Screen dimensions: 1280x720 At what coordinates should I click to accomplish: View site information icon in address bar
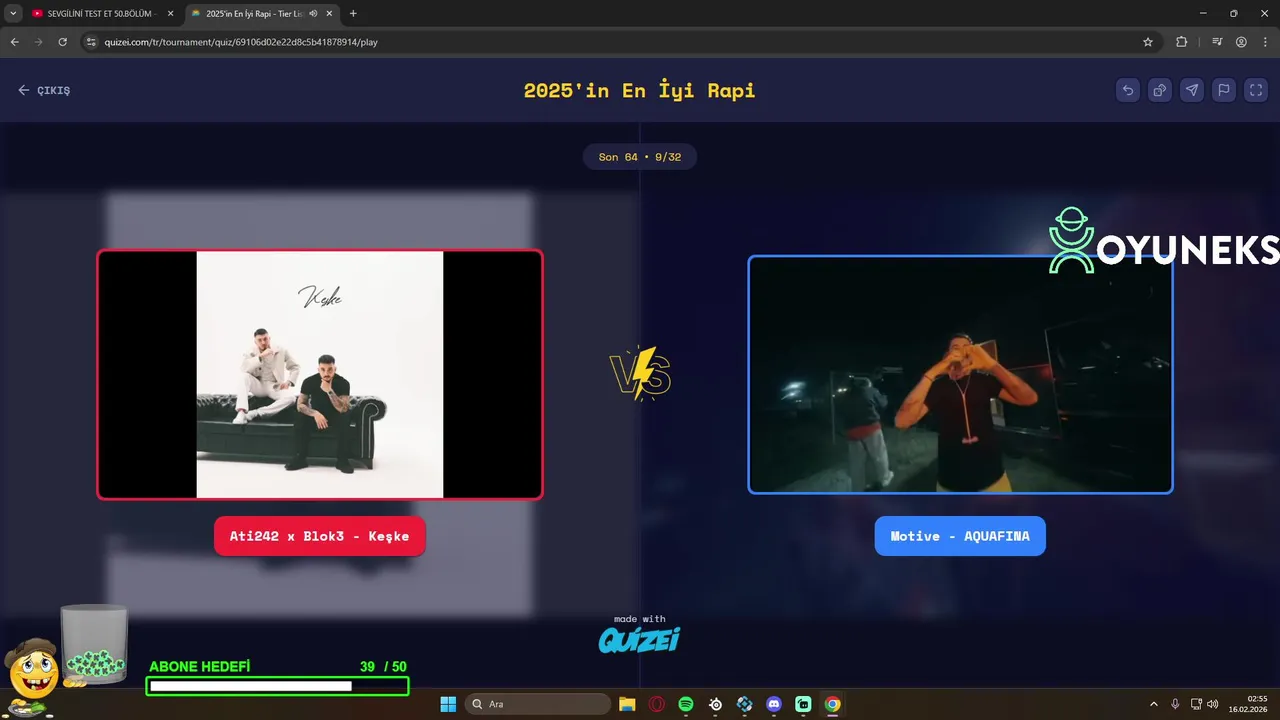tap(92, 42)
